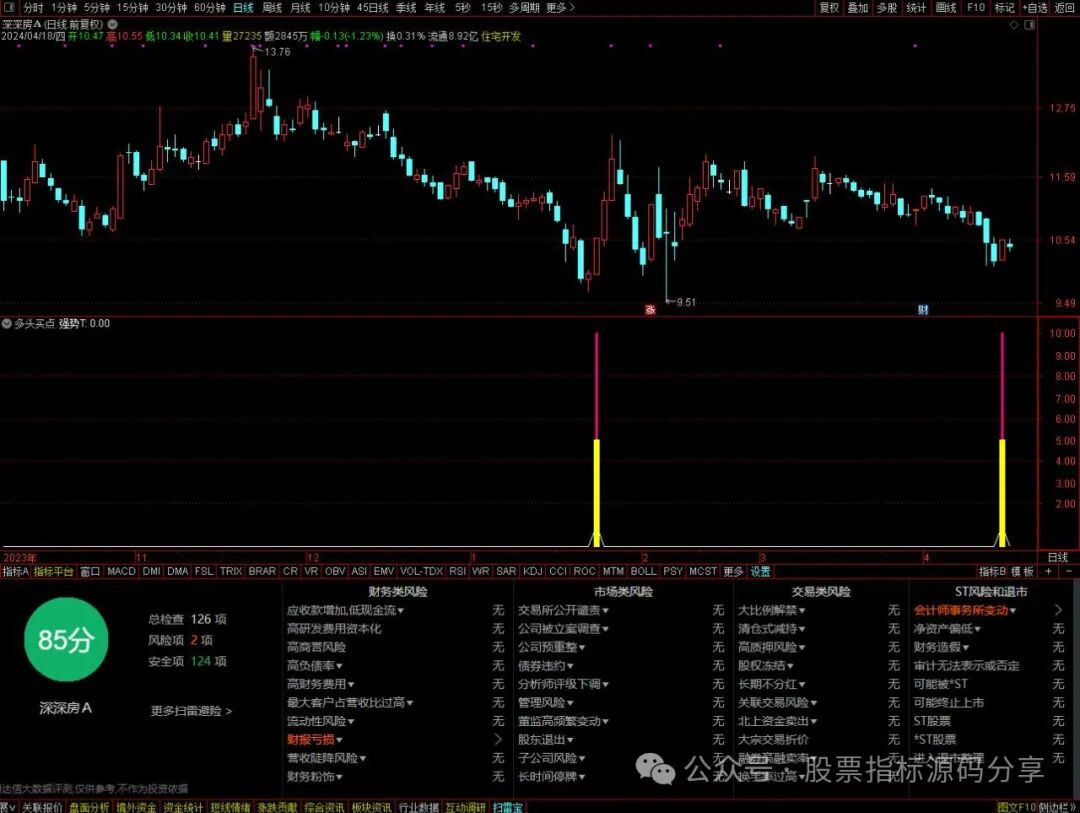Click the 图文F10 button
The image size is (1080, 813).
click(x=1017, y=807)
